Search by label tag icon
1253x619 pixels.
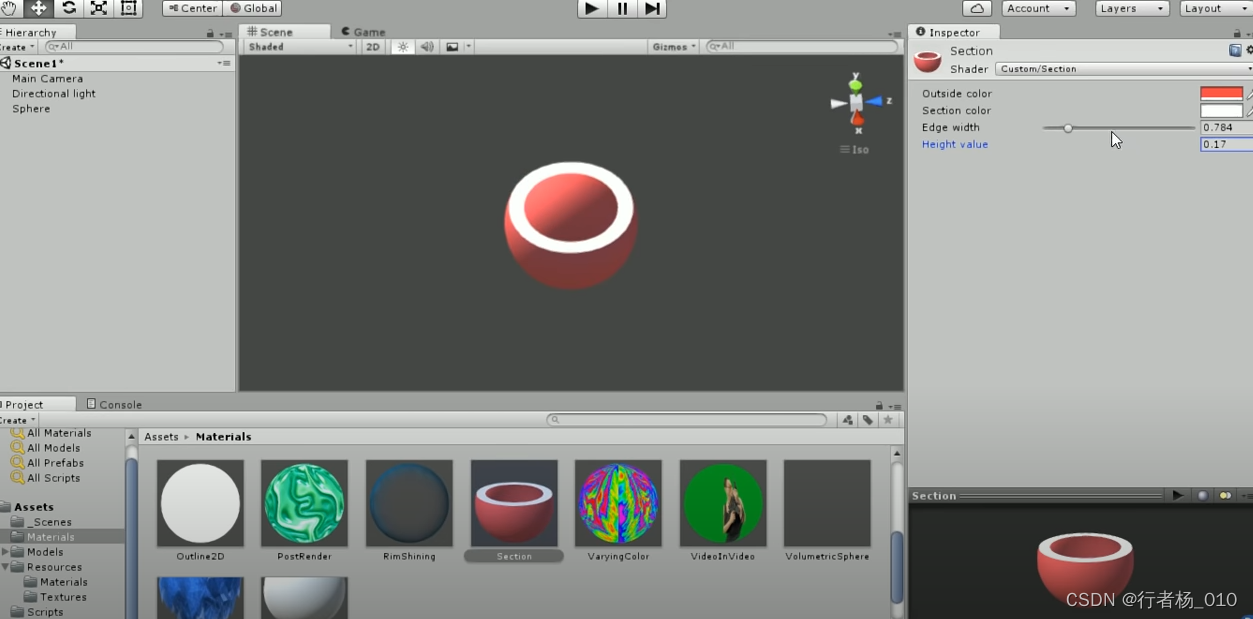868,420
